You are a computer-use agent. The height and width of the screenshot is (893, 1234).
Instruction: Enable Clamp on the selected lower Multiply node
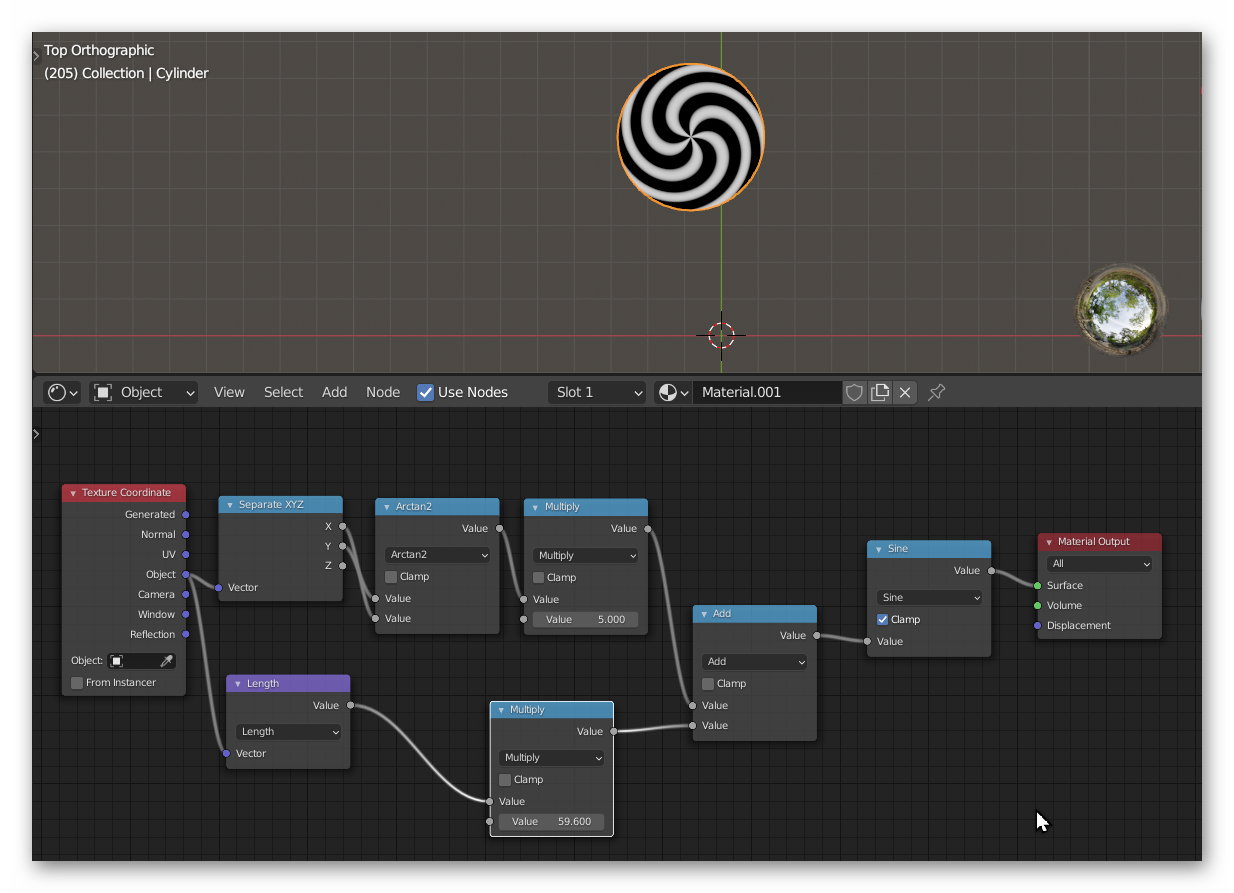click(x=505, y=779)
